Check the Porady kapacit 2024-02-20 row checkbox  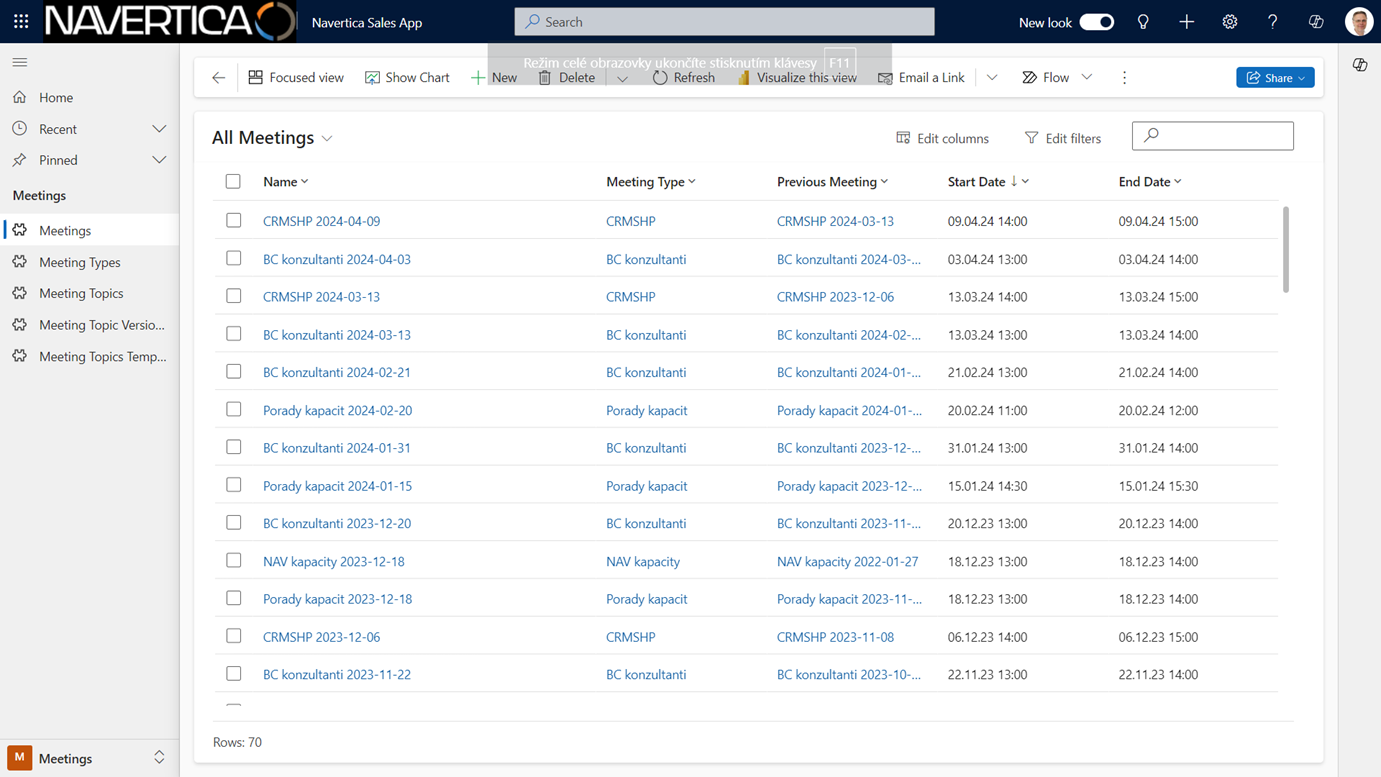tap(233, 409)
